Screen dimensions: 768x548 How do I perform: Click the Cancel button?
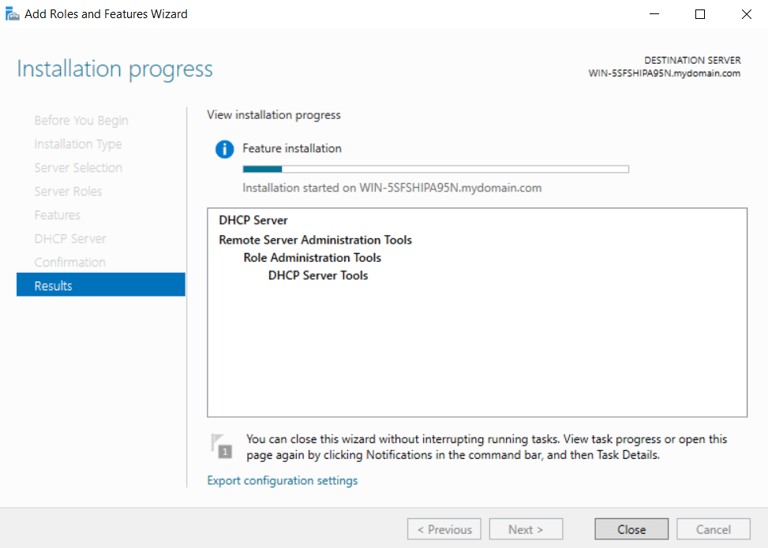(x=713, y=529)
